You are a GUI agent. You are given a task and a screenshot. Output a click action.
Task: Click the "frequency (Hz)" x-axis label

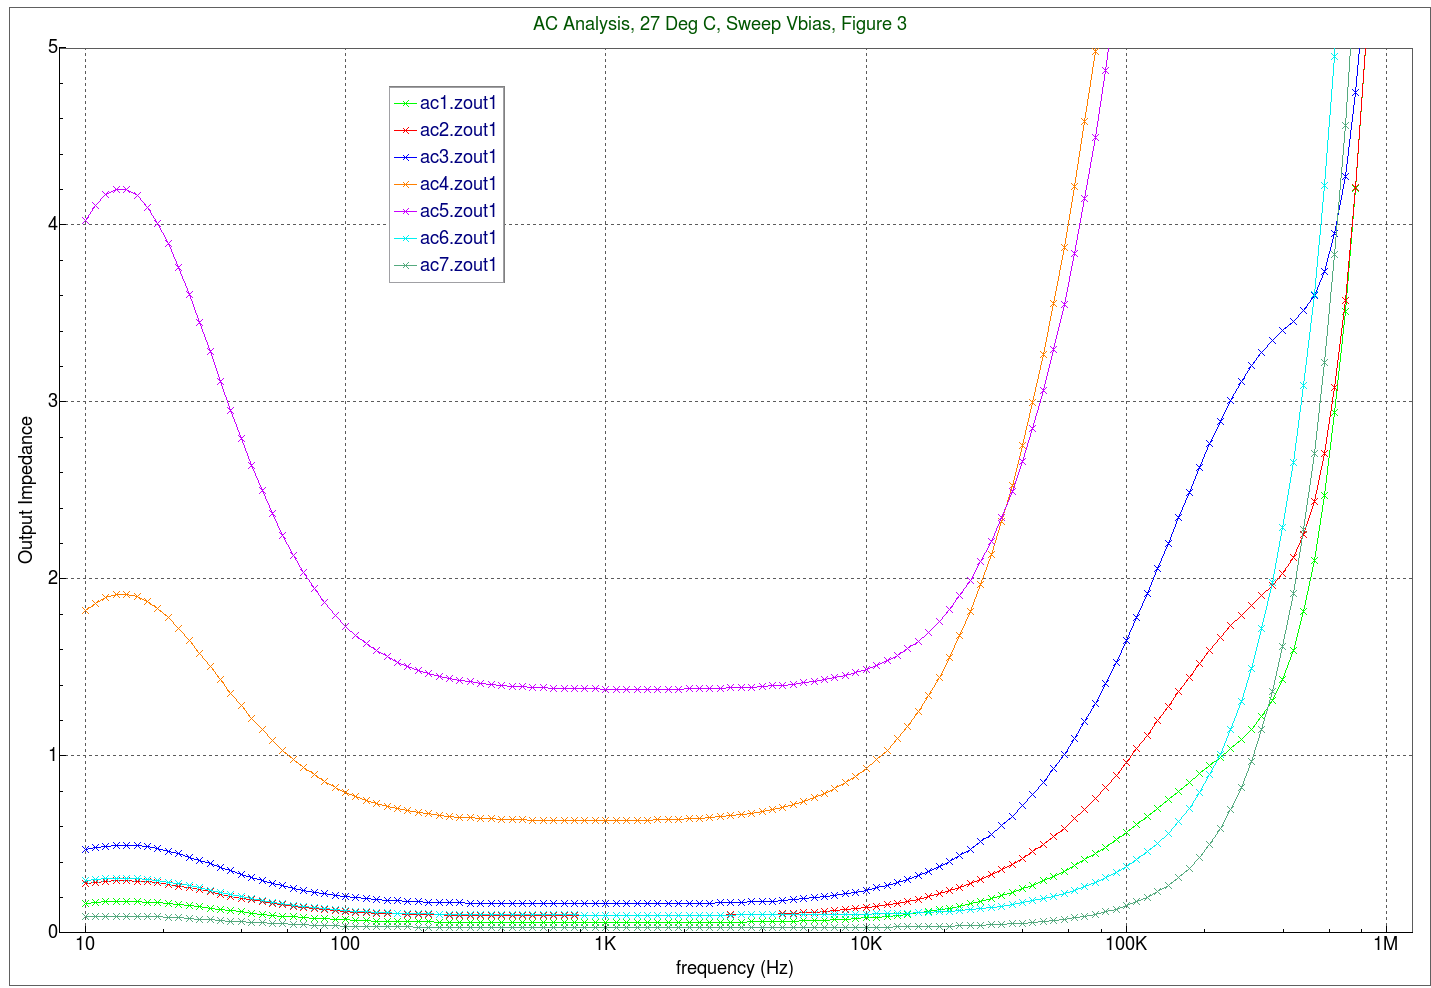coord(735,968)
